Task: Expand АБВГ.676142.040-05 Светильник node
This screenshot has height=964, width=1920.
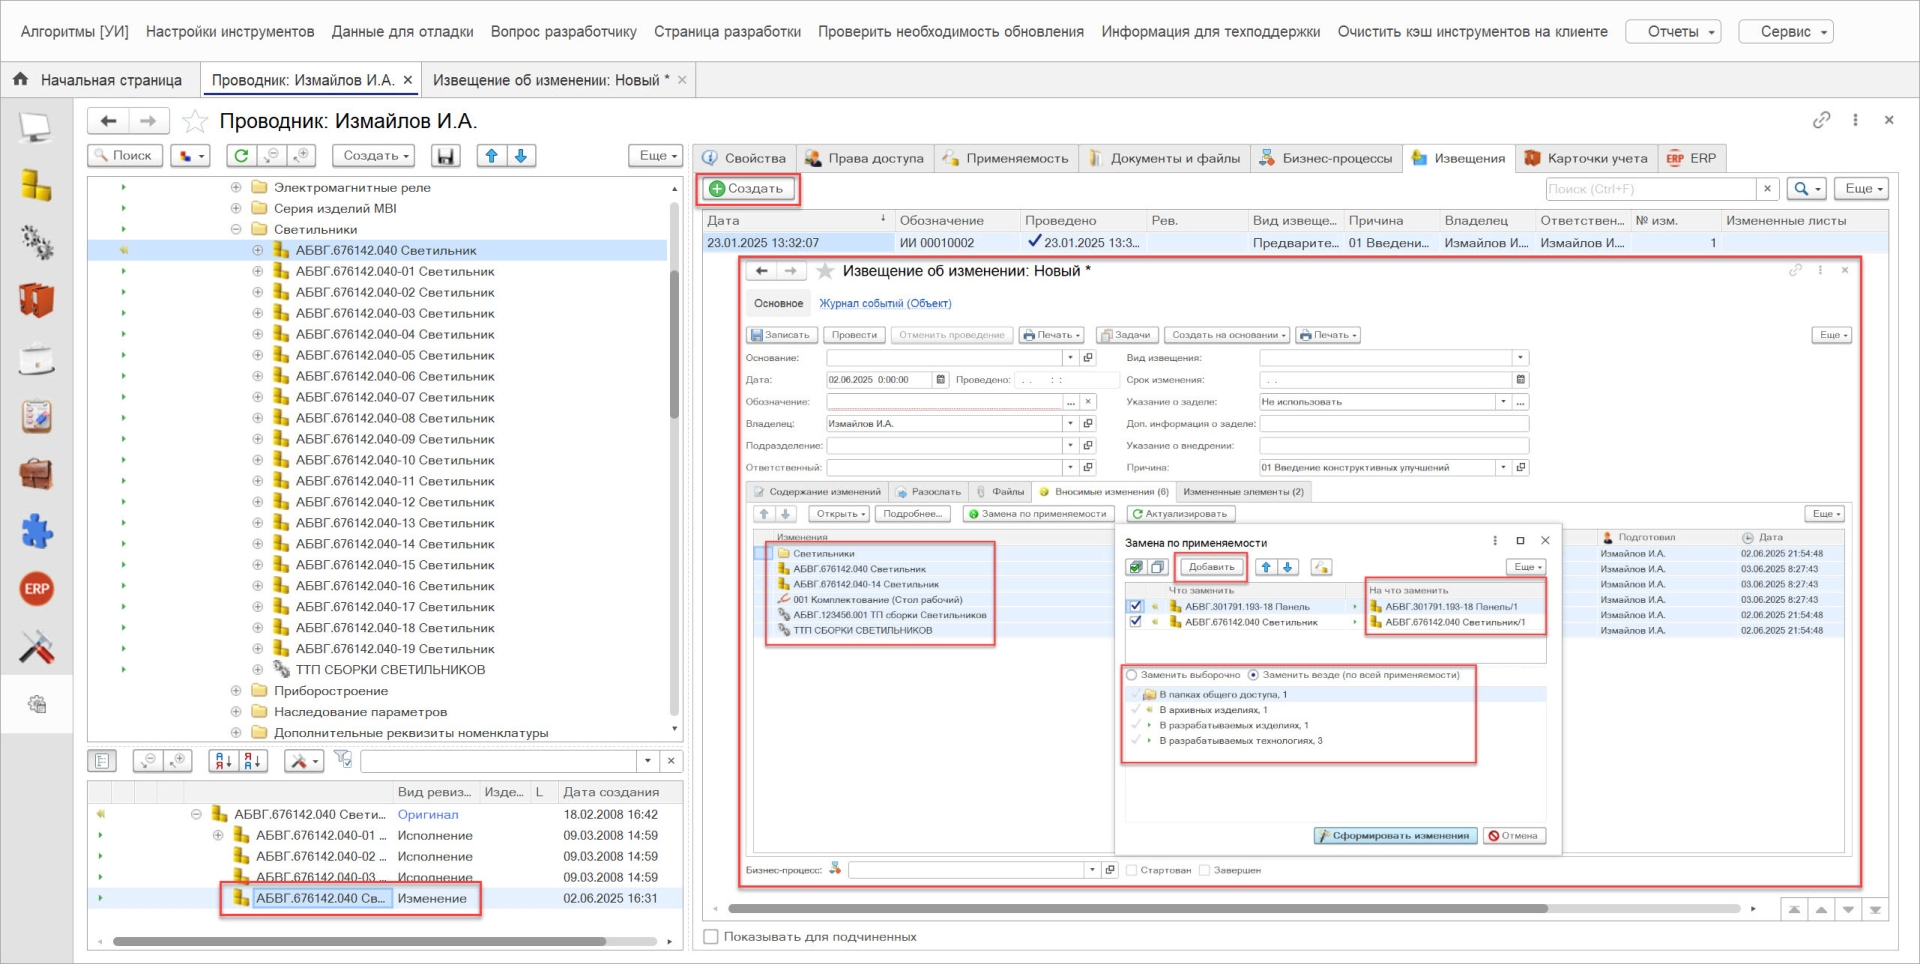Action: coord(257,355)
